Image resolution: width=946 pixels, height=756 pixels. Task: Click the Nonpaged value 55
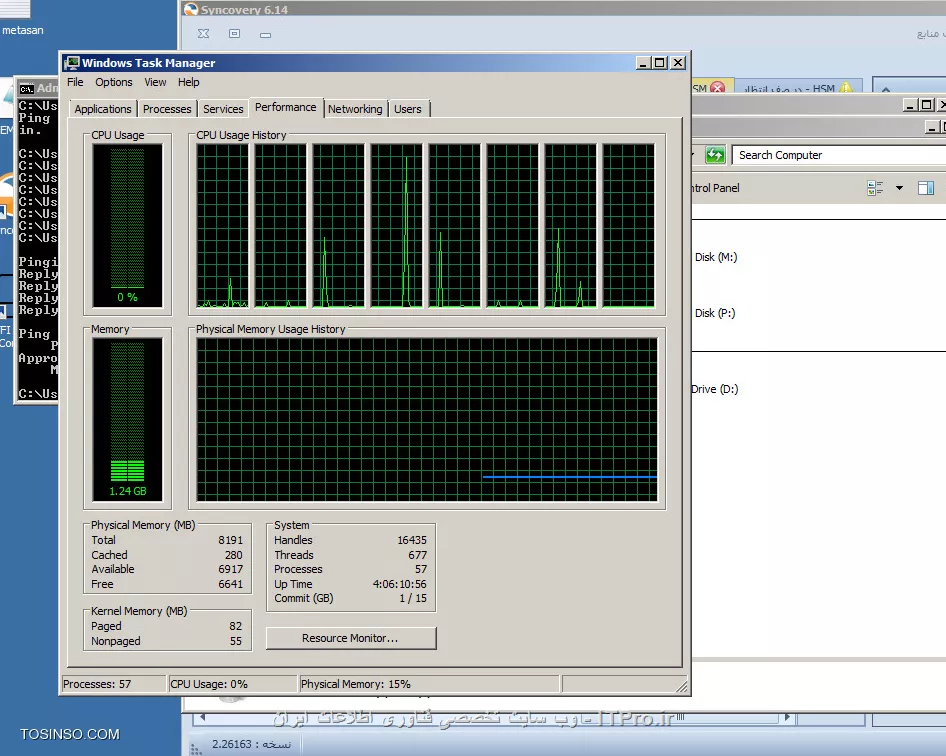[235, 641]
